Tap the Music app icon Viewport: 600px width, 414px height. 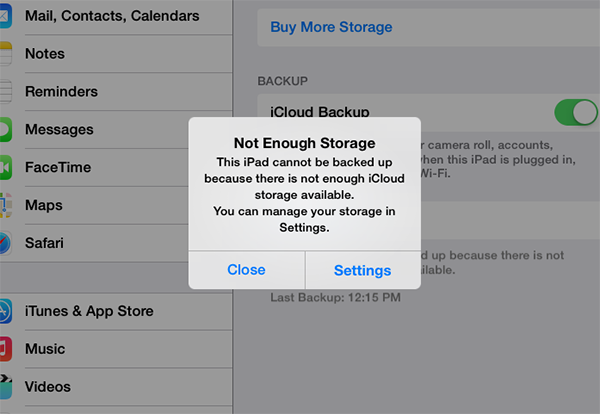point(5,349)
